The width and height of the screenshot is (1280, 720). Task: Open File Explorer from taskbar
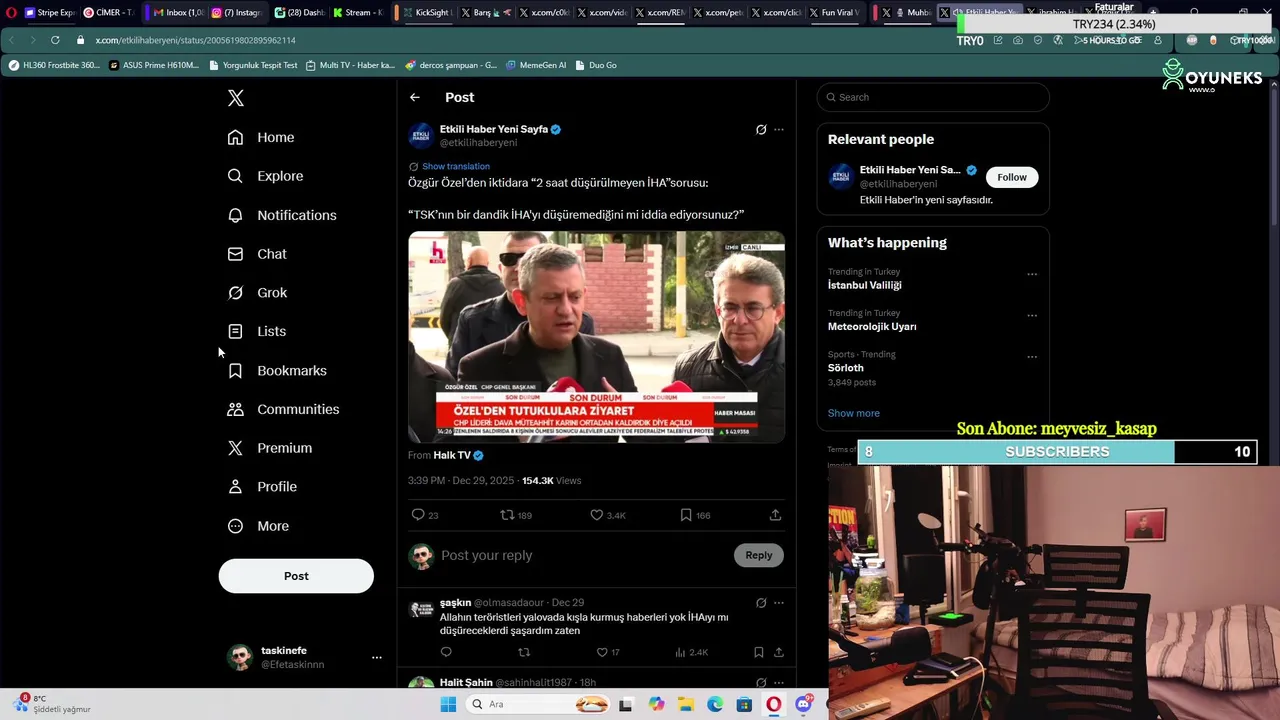[x=685, y=705]
